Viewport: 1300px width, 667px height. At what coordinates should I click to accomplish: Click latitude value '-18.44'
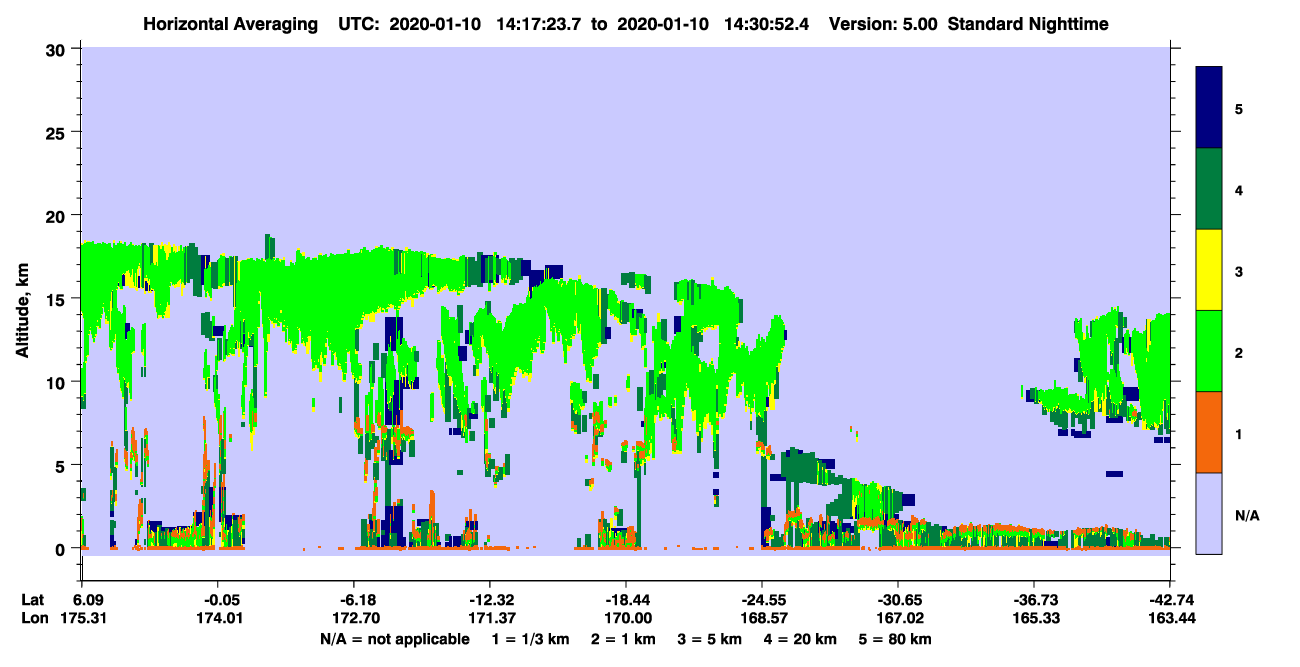point(626,599)
